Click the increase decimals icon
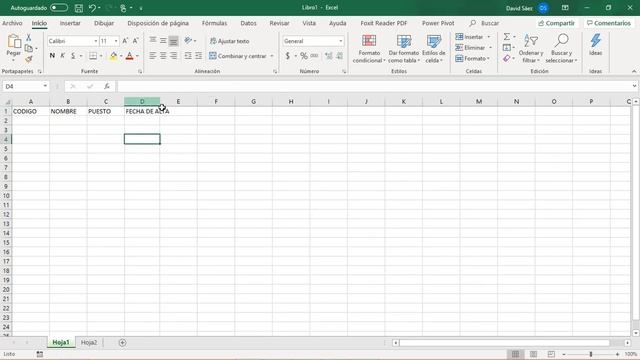640x360 pixels. [x=329, y=56]
